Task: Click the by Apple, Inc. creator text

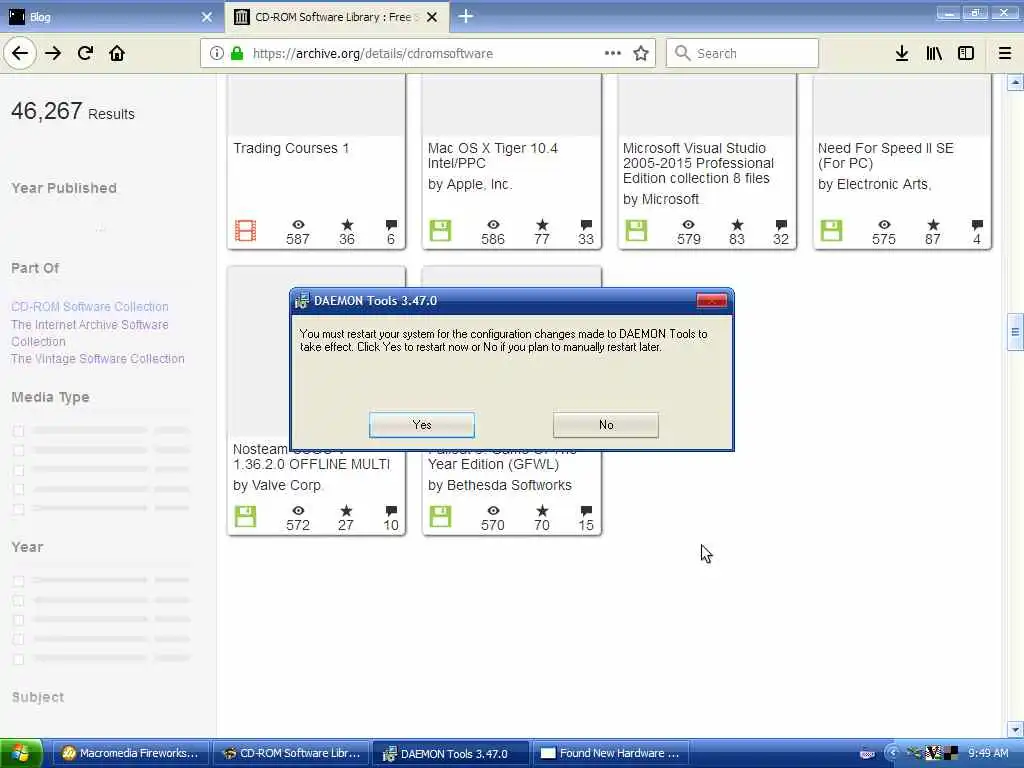Action: (470, 185)
